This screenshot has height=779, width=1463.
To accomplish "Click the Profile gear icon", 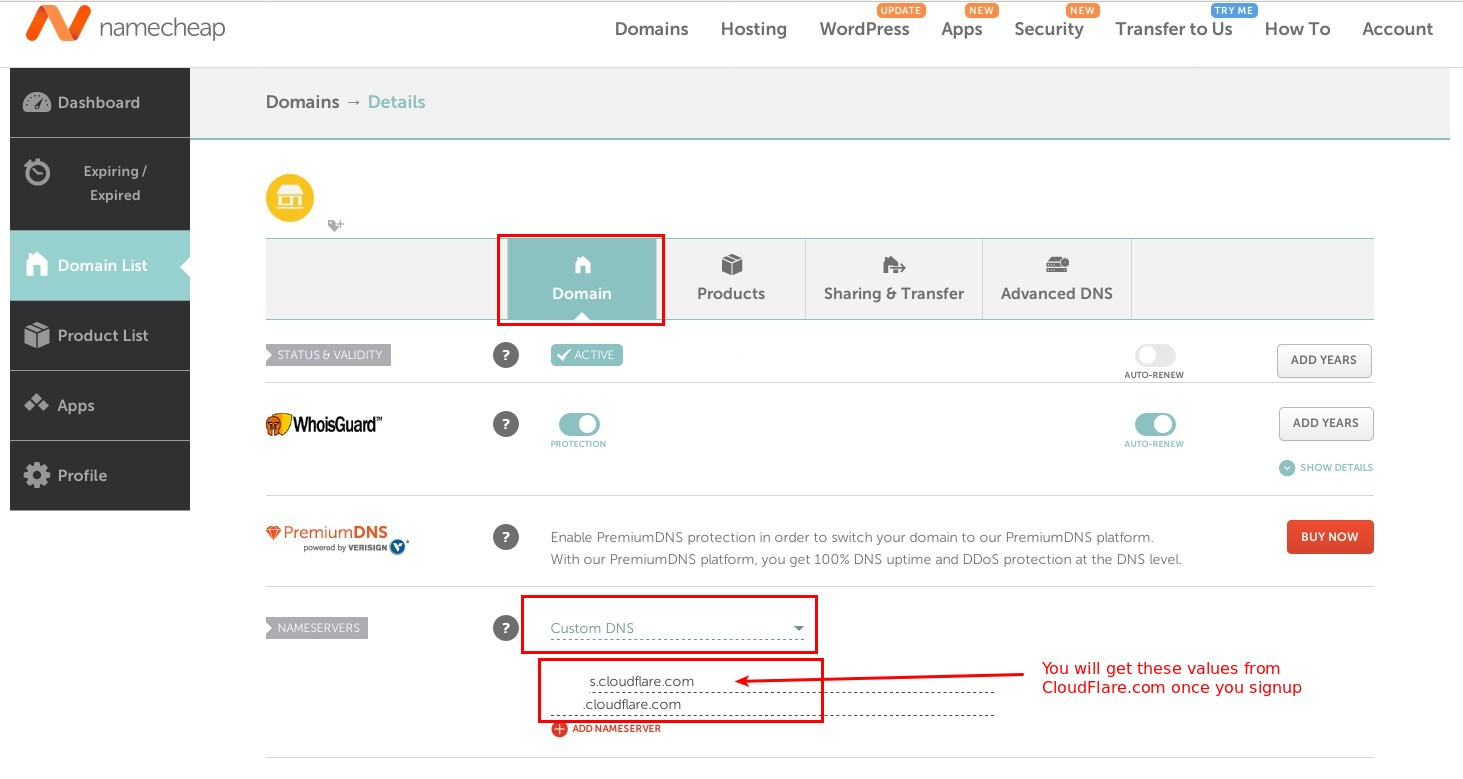I will 37,475.
